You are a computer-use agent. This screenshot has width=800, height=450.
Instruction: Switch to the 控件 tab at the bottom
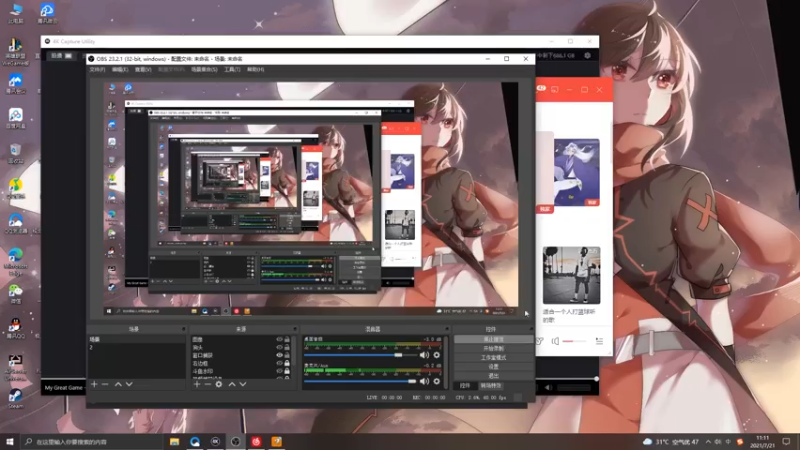465,386
